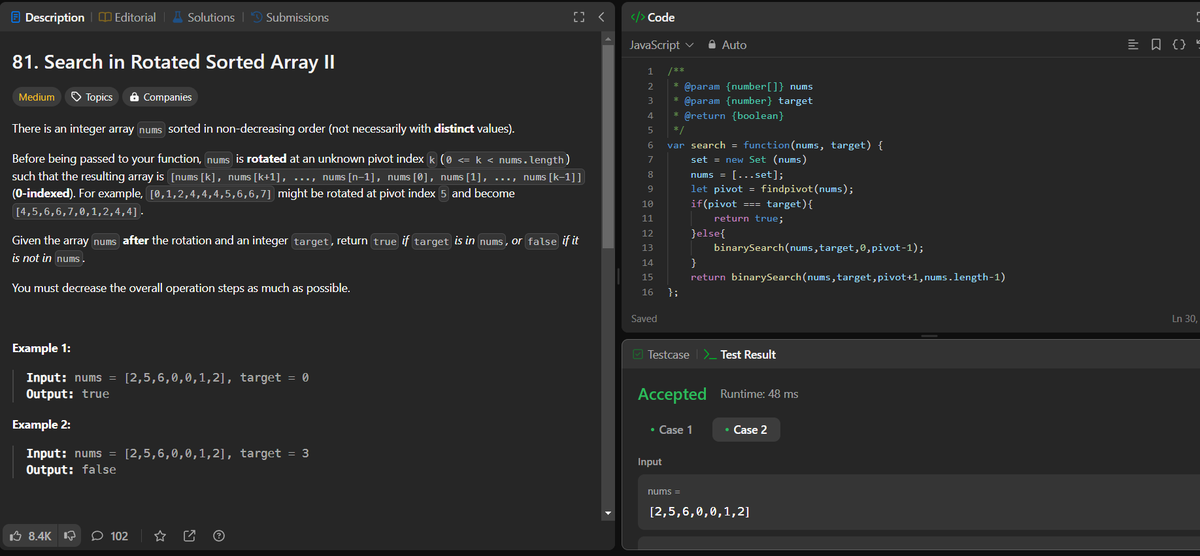This screenshot has height=556, width=1200.
Task: Click the lock icon on Companies button
Action: point(134,97)
